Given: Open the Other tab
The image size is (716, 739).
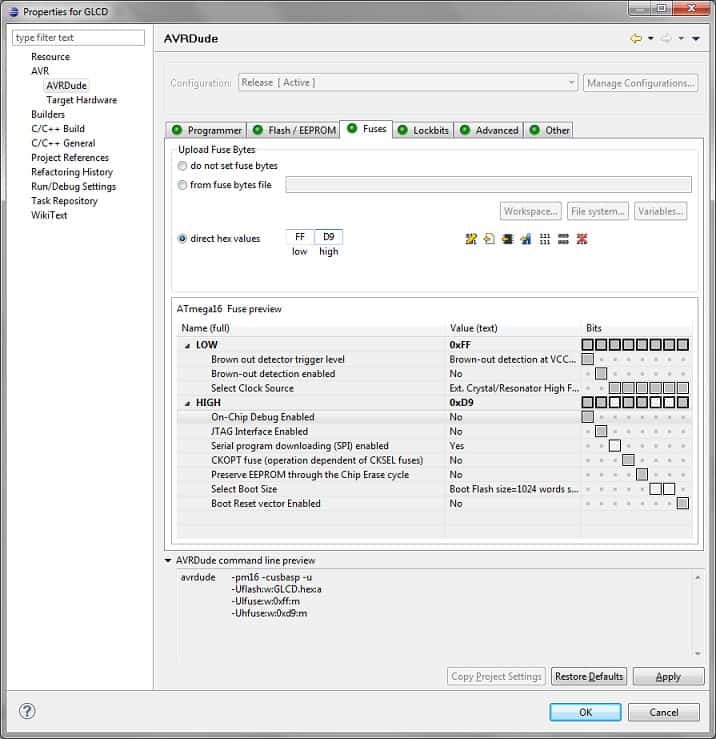Looking at the screenshot, I should click(549, 130).
